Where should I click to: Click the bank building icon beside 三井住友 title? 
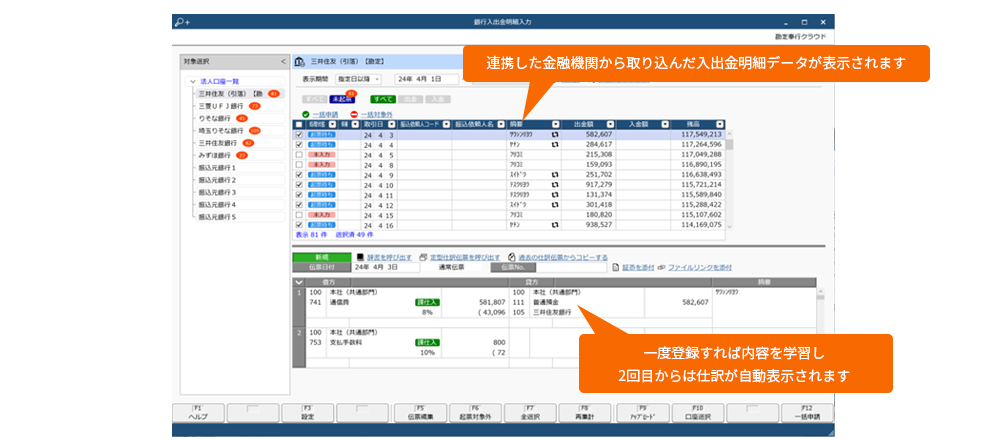coord(299,62)
